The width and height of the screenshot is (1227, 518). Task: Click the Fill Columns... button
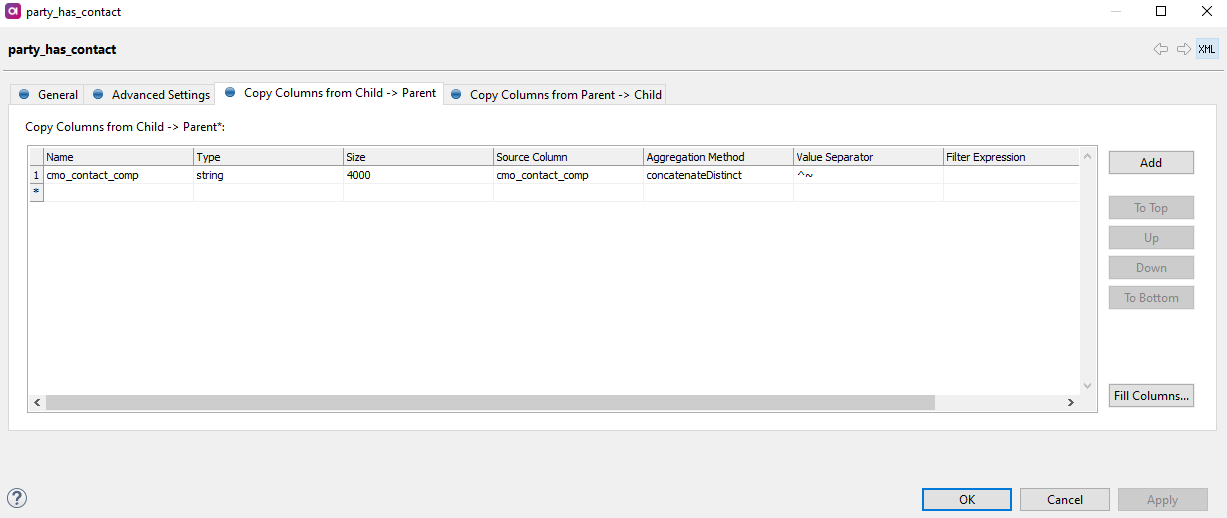click(1151, 396)
